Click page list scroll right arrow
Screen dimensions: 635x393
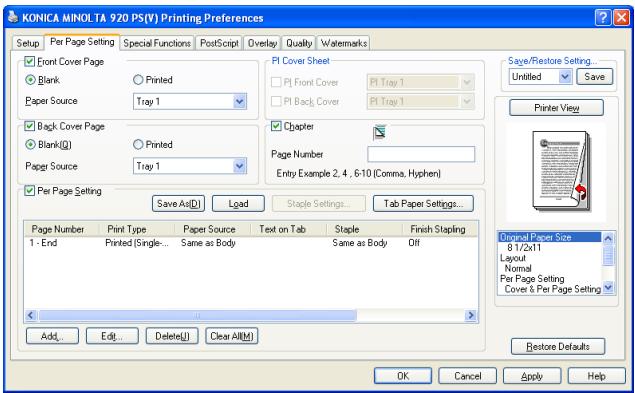point(471,315)
